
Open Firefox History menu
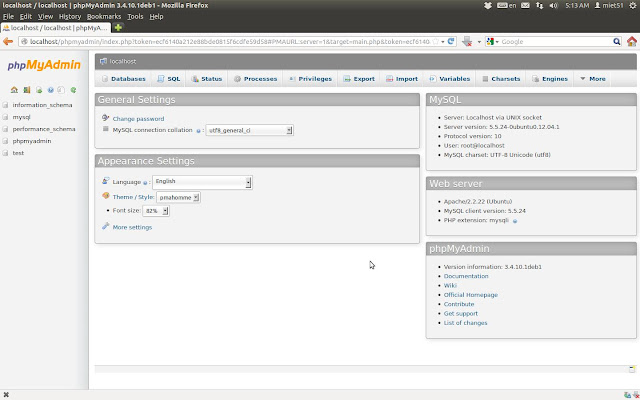[x=70, y=16]
